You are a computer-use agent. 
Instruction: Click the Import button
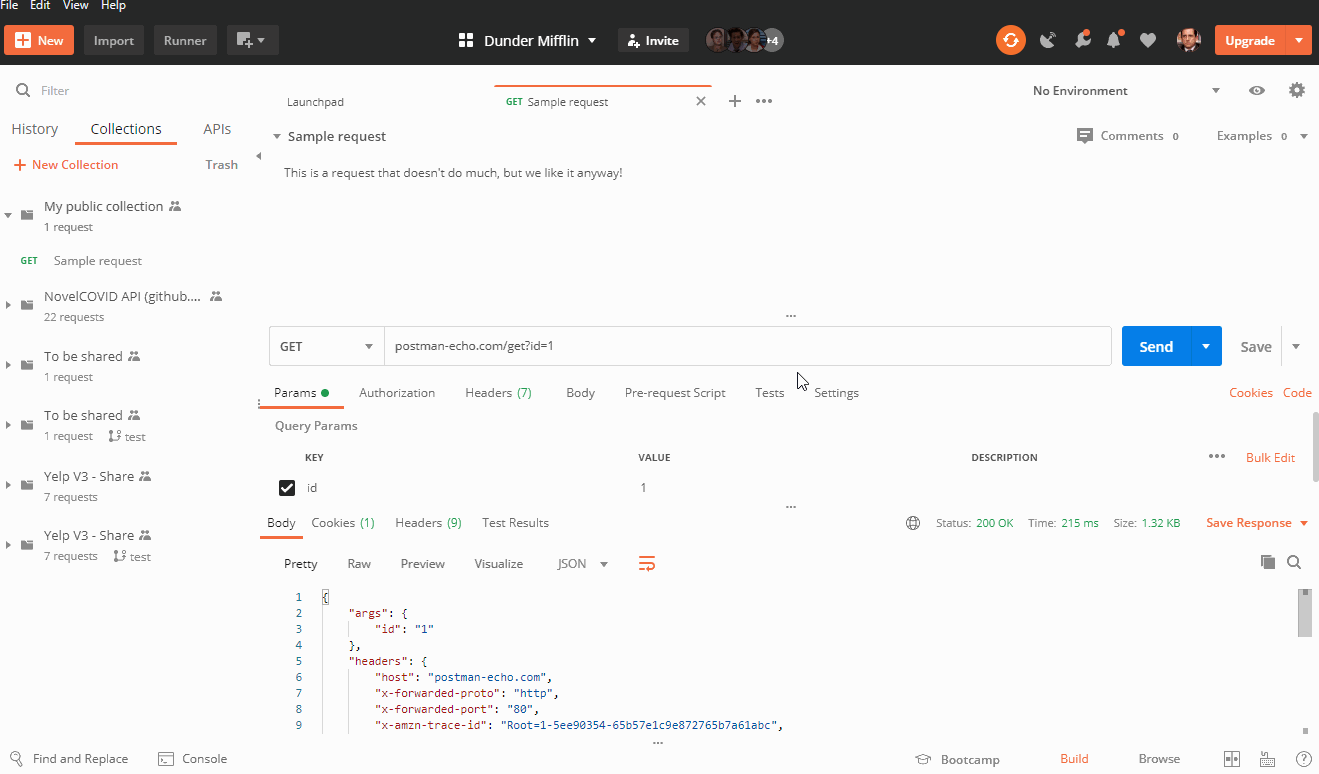(x=114, y=40)
